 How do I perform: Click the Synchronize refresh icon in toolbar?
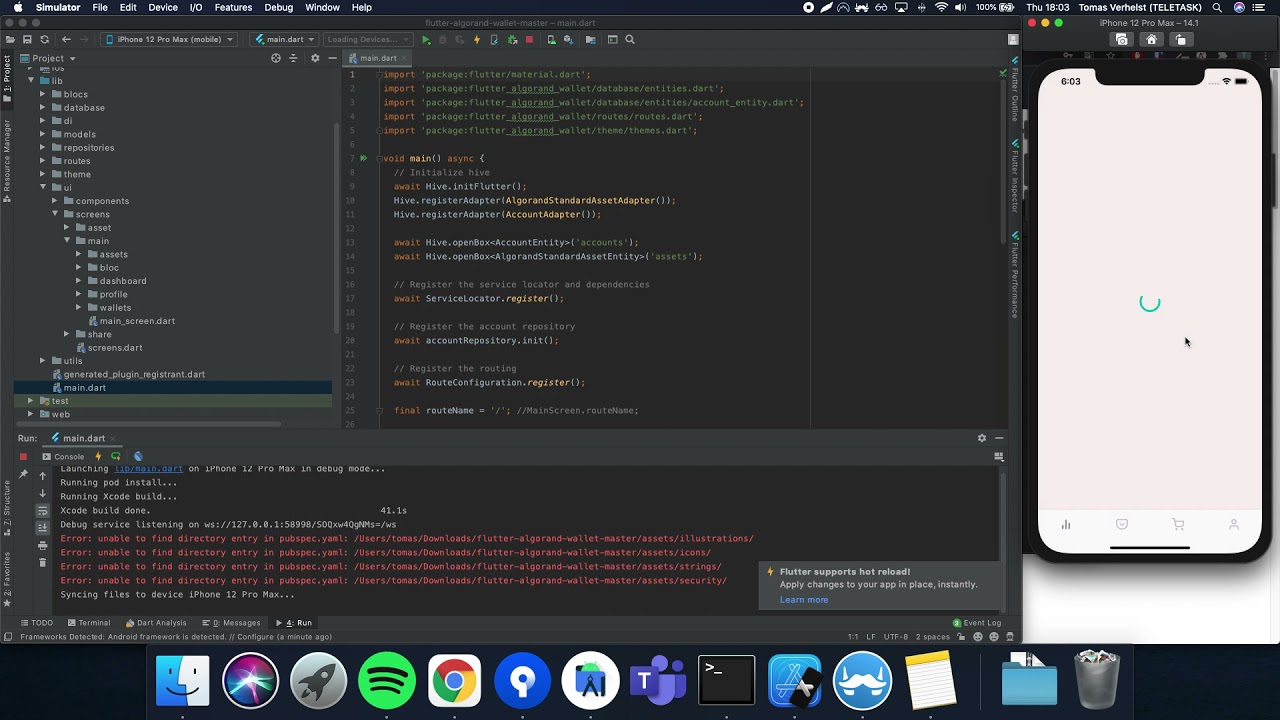point(44,40)
